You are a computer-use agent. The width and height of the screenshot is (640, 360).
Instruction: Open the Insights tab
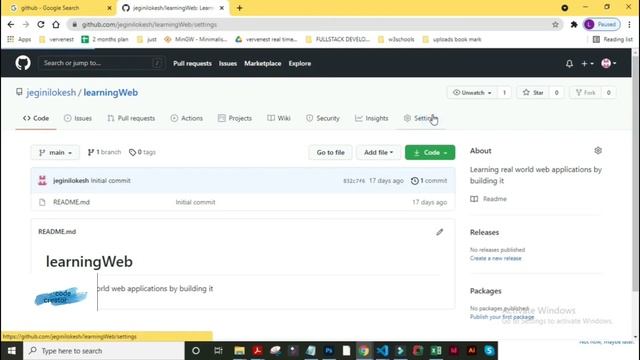371,118
